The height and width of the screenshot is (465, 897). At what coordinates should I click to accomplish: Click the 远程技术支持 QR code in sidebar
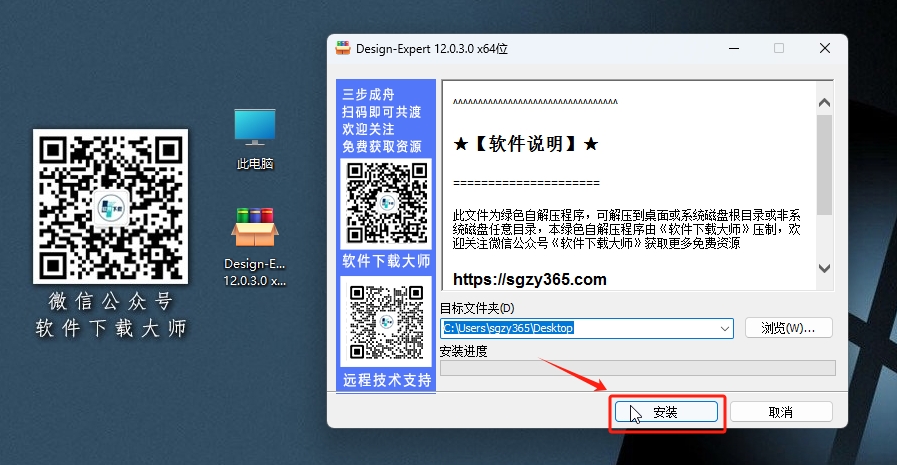point(386,321)
